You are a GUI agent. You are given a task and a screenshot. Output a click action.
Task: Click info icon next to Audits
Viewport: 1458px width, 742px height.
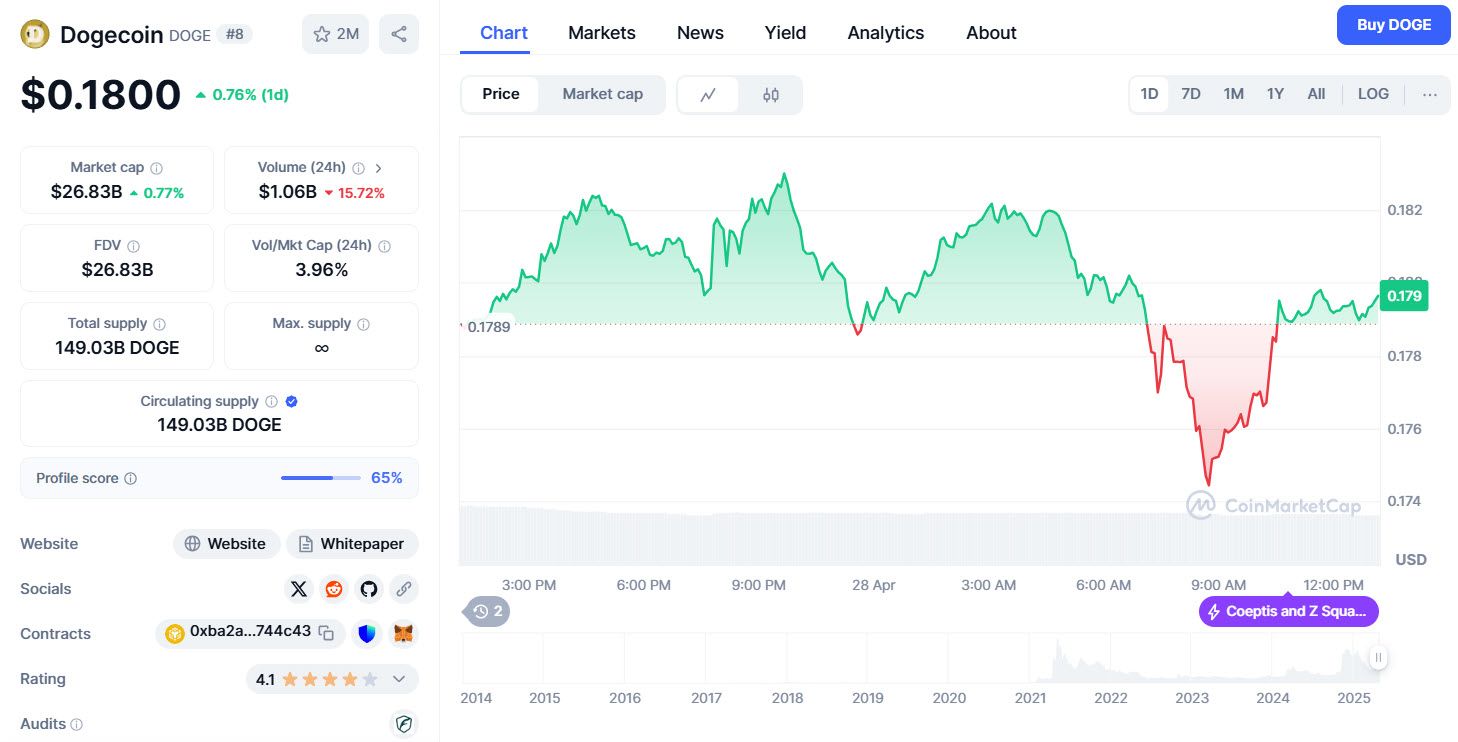click(x=77, y=724)
